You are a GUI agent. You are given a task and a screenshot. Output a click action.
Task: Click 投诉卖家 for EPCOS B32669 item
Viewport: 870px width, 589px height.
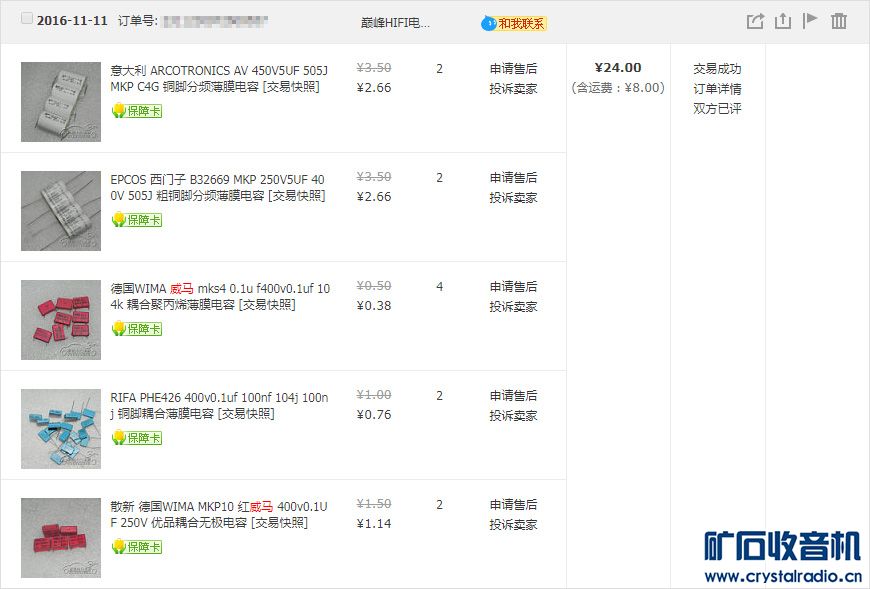pyautogui.click(x=513, y=197)
